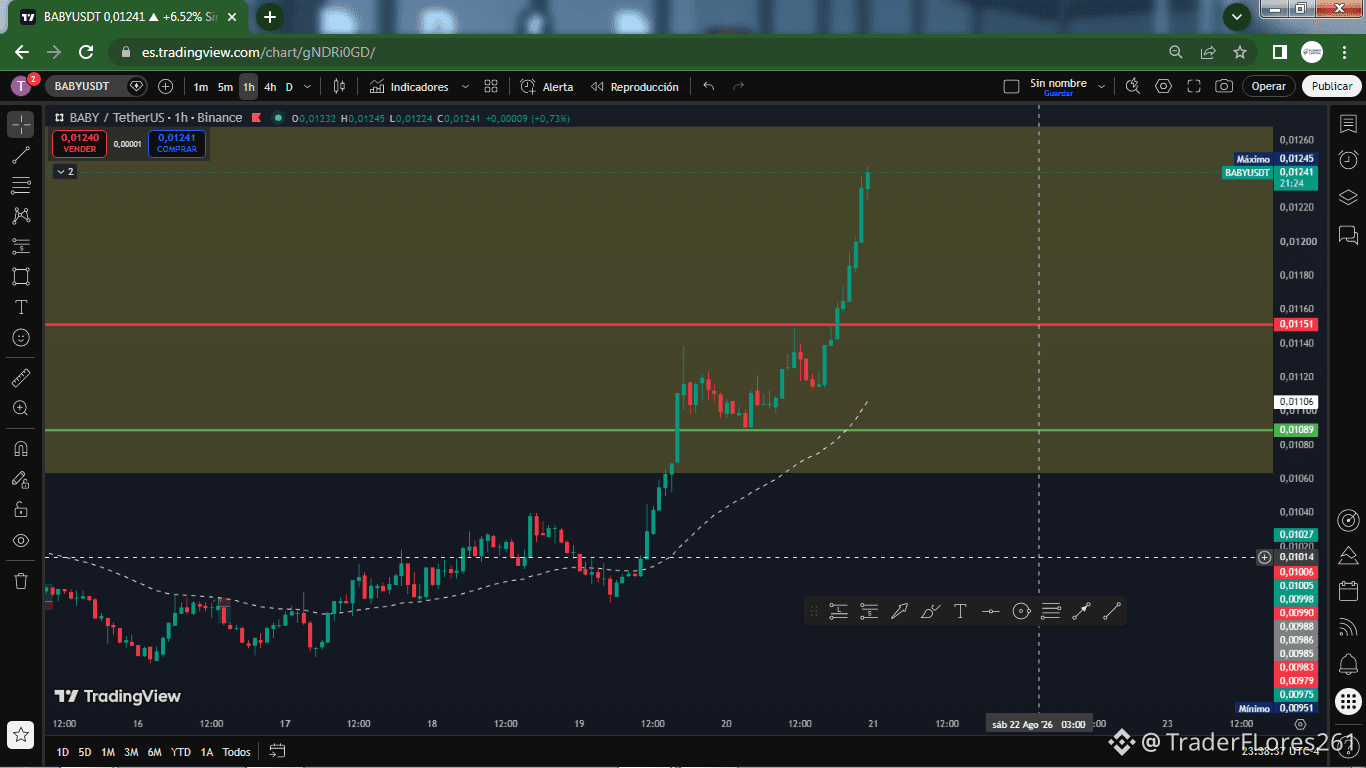1366x768 pixels.
Task: Enter fullscreen chart mode
Action: 1193,87
